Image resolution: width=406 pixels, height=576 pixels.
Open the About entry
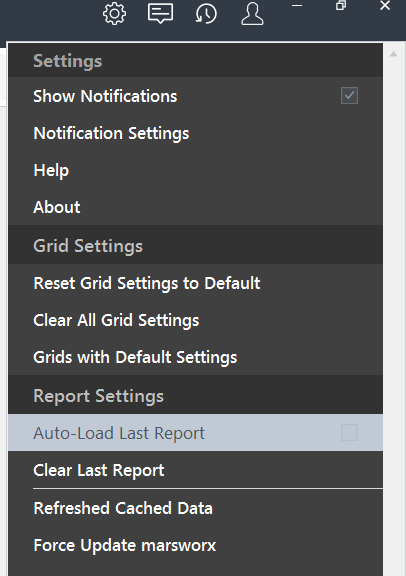[195, 207]
